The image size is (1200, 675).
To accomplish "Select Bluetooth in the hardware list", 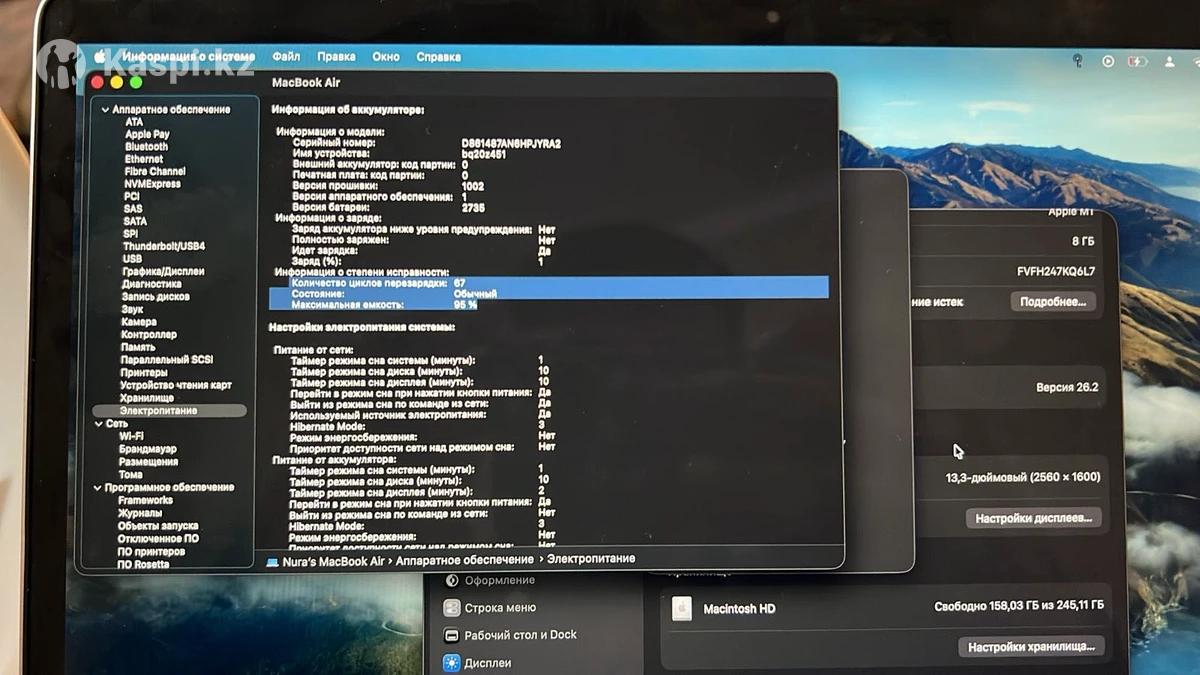I will point(146,147).
